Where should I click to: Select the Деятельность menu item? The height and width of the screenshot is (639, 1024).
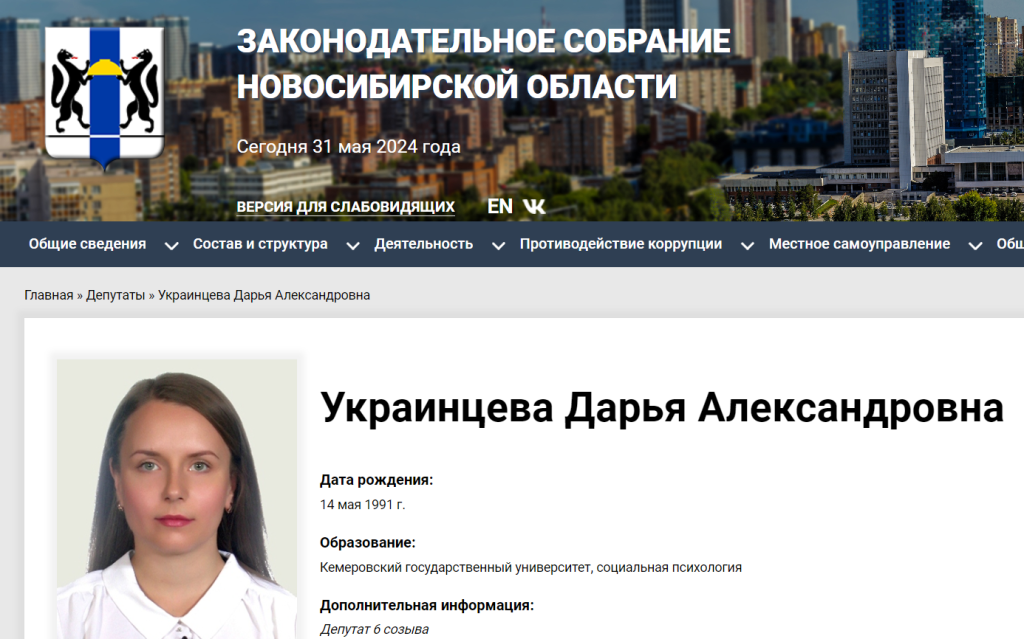point(423,244)
